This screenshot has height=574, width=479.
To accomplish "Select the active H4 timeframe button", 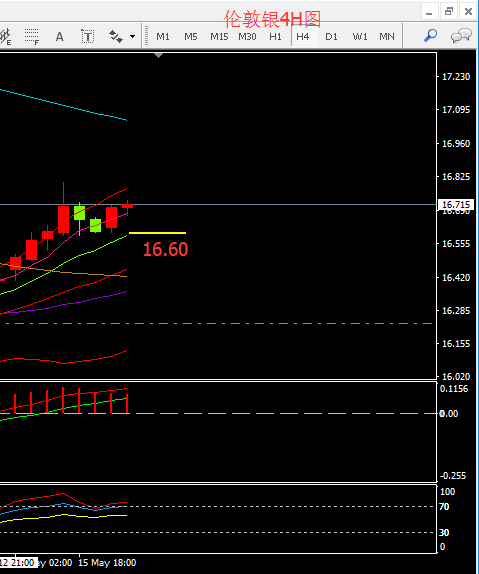I will coord(303,37).
